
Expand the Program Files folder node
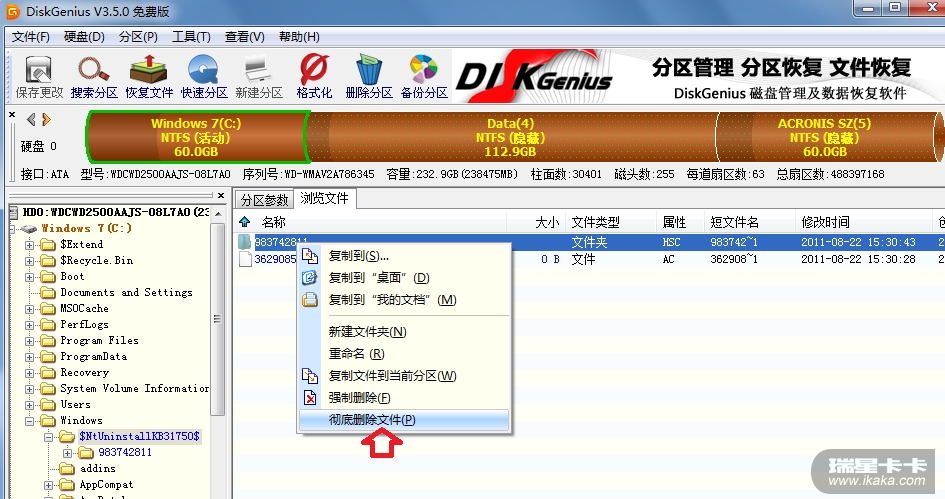click(29, 341)
